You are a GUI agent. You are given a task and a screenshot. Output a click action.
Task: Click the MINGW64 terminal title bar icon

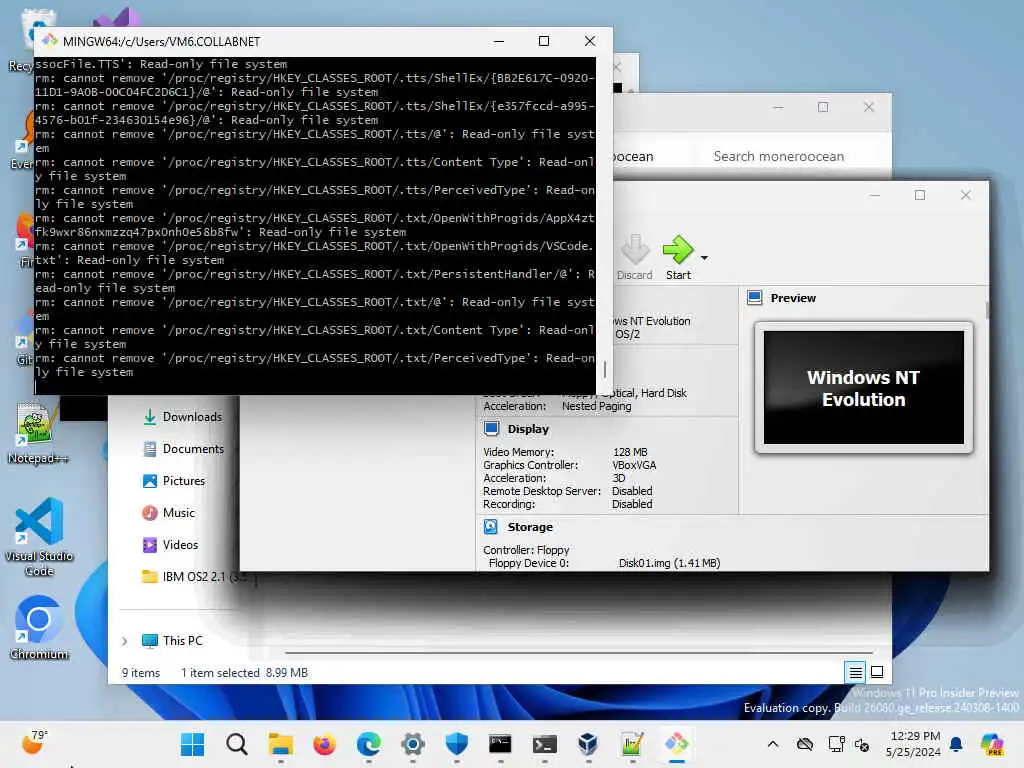[x=50, y=41]
